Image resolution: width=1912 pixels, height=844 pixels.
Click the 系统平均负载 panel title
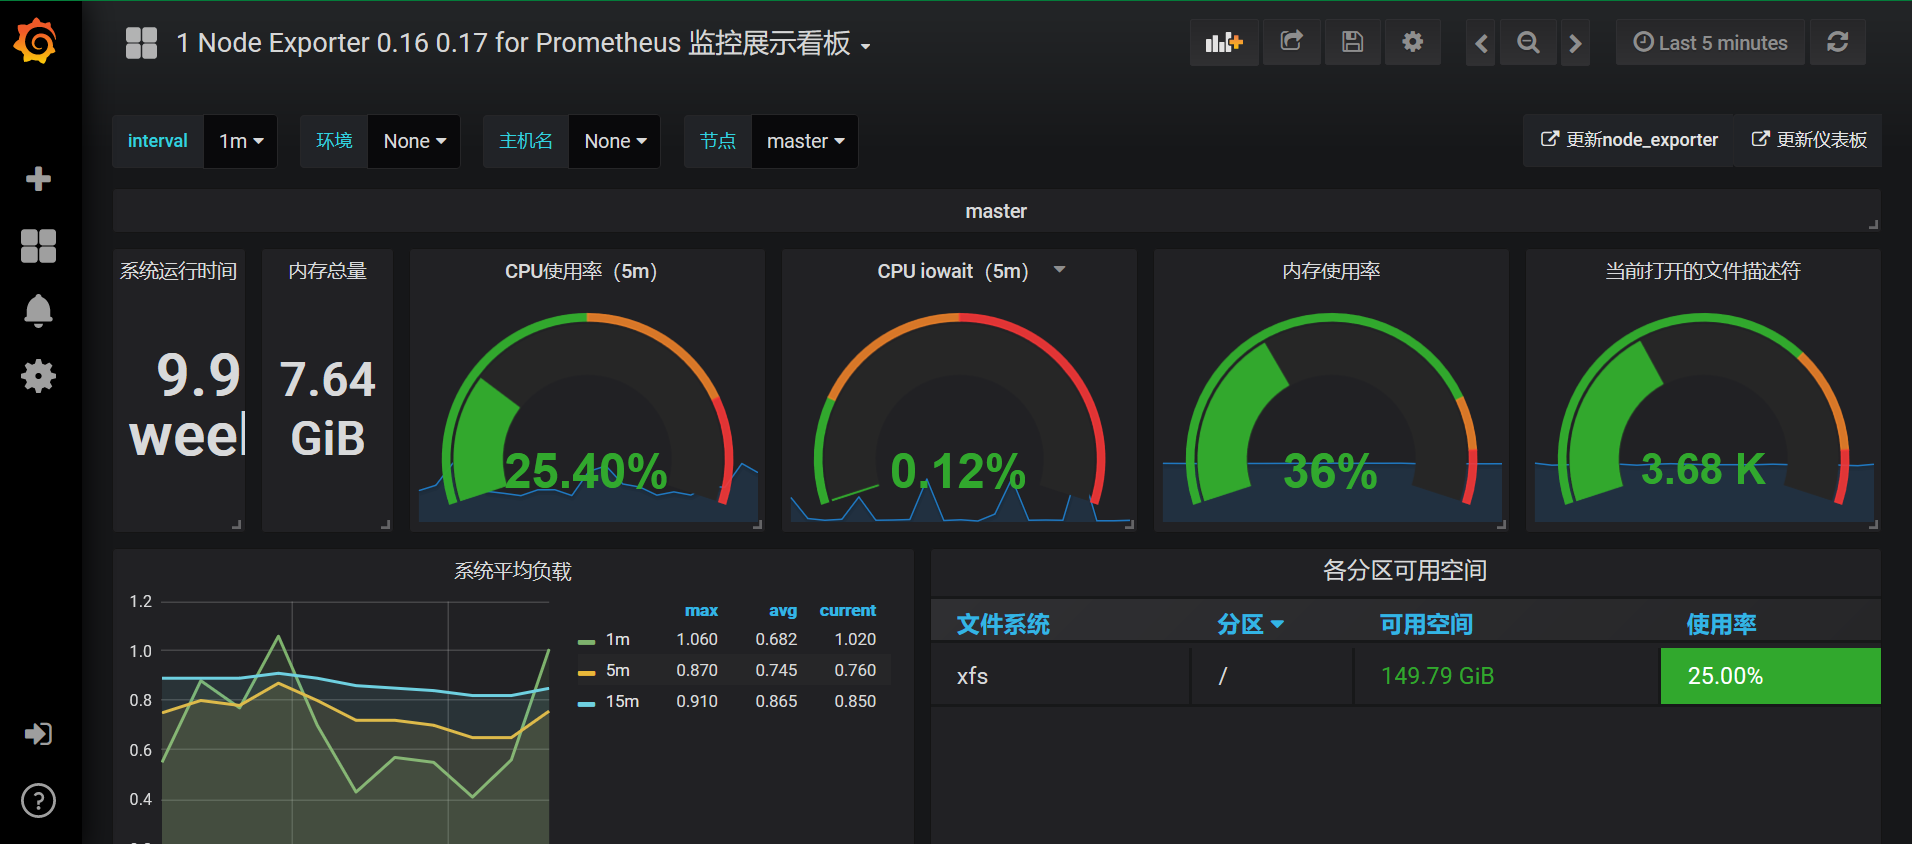[513, 571]
